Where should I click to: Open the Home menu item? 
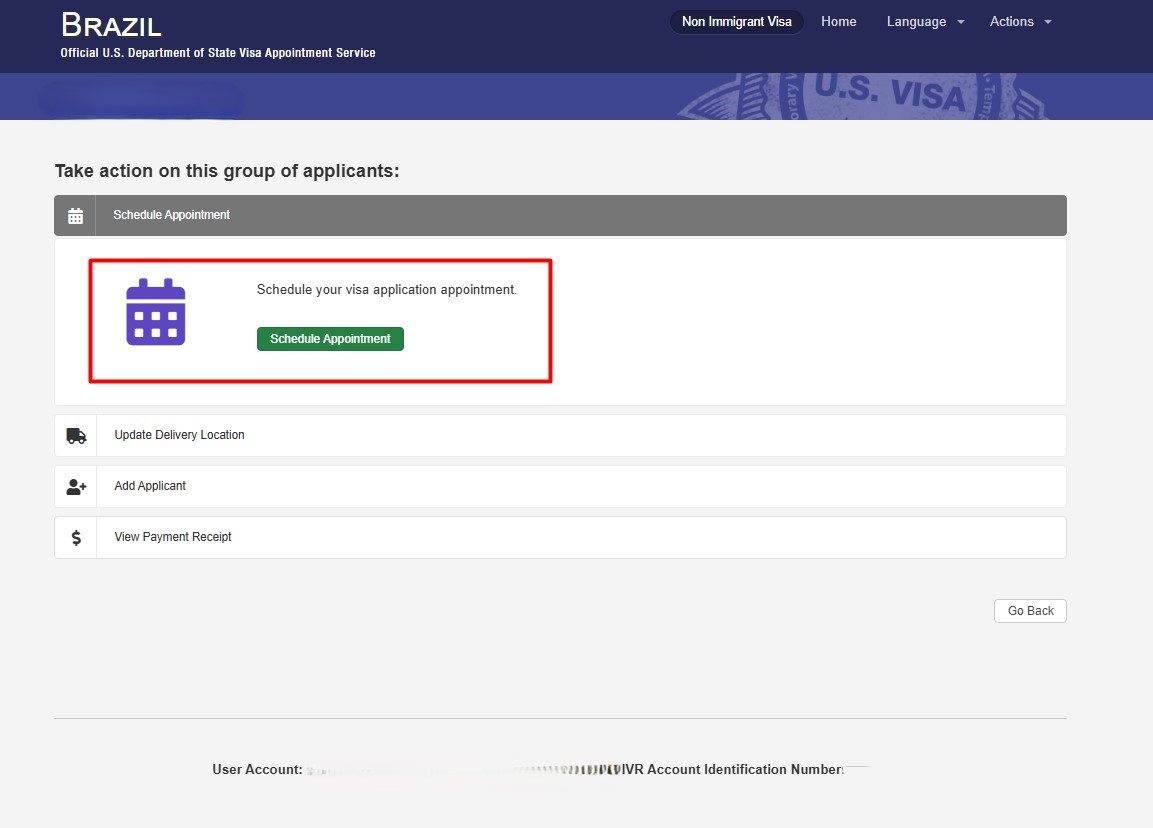(x=838, y=21)
